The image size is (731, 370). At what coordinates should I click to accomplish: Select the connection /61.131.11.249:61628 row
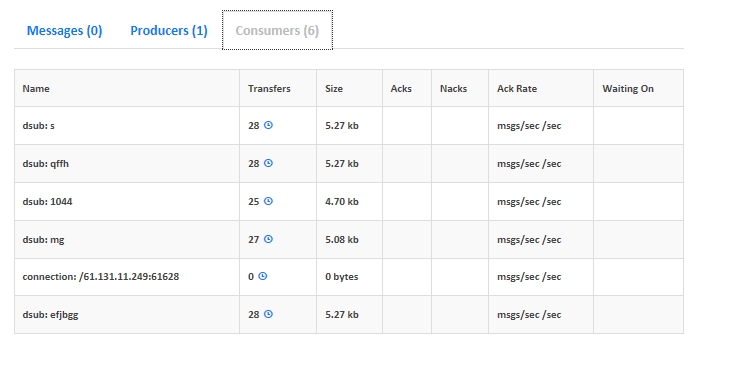point(349,277)
